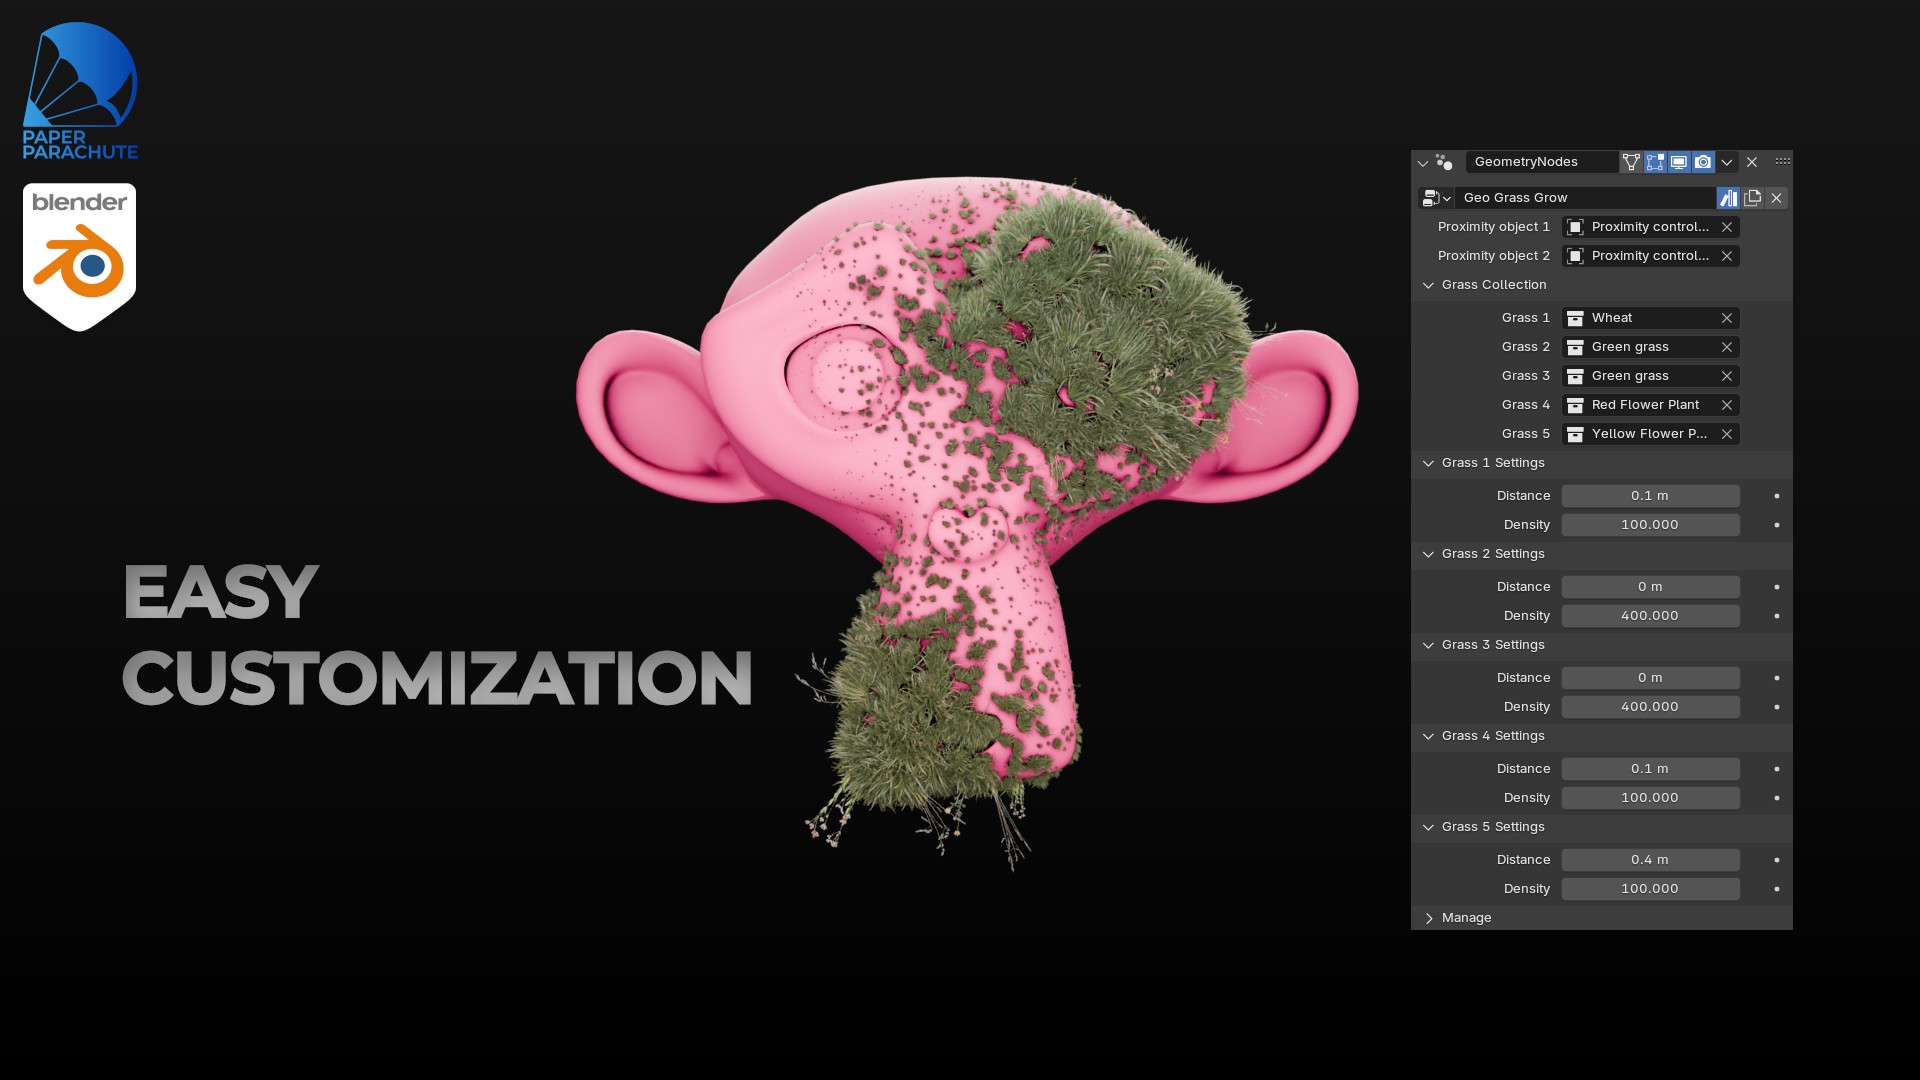Animate Grass 2 Distance keyframe dot
1920x1080 pixels.
point(1777,587)
